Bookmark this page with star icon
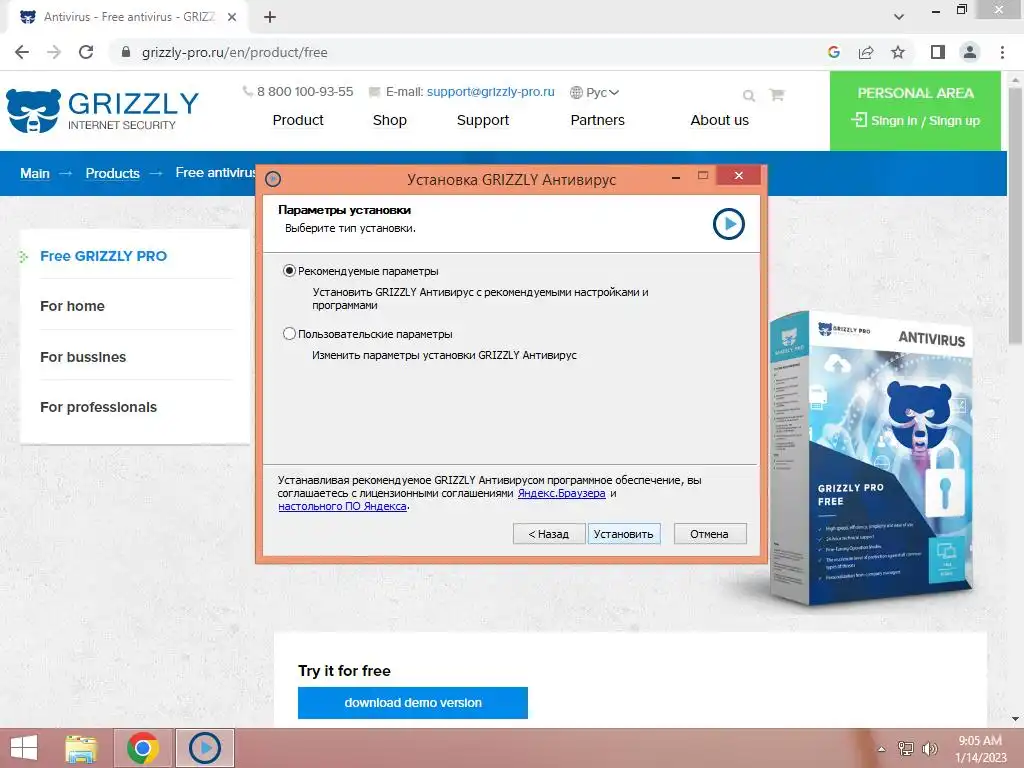This screenshot has width=1024, height=768. [898, 52]
